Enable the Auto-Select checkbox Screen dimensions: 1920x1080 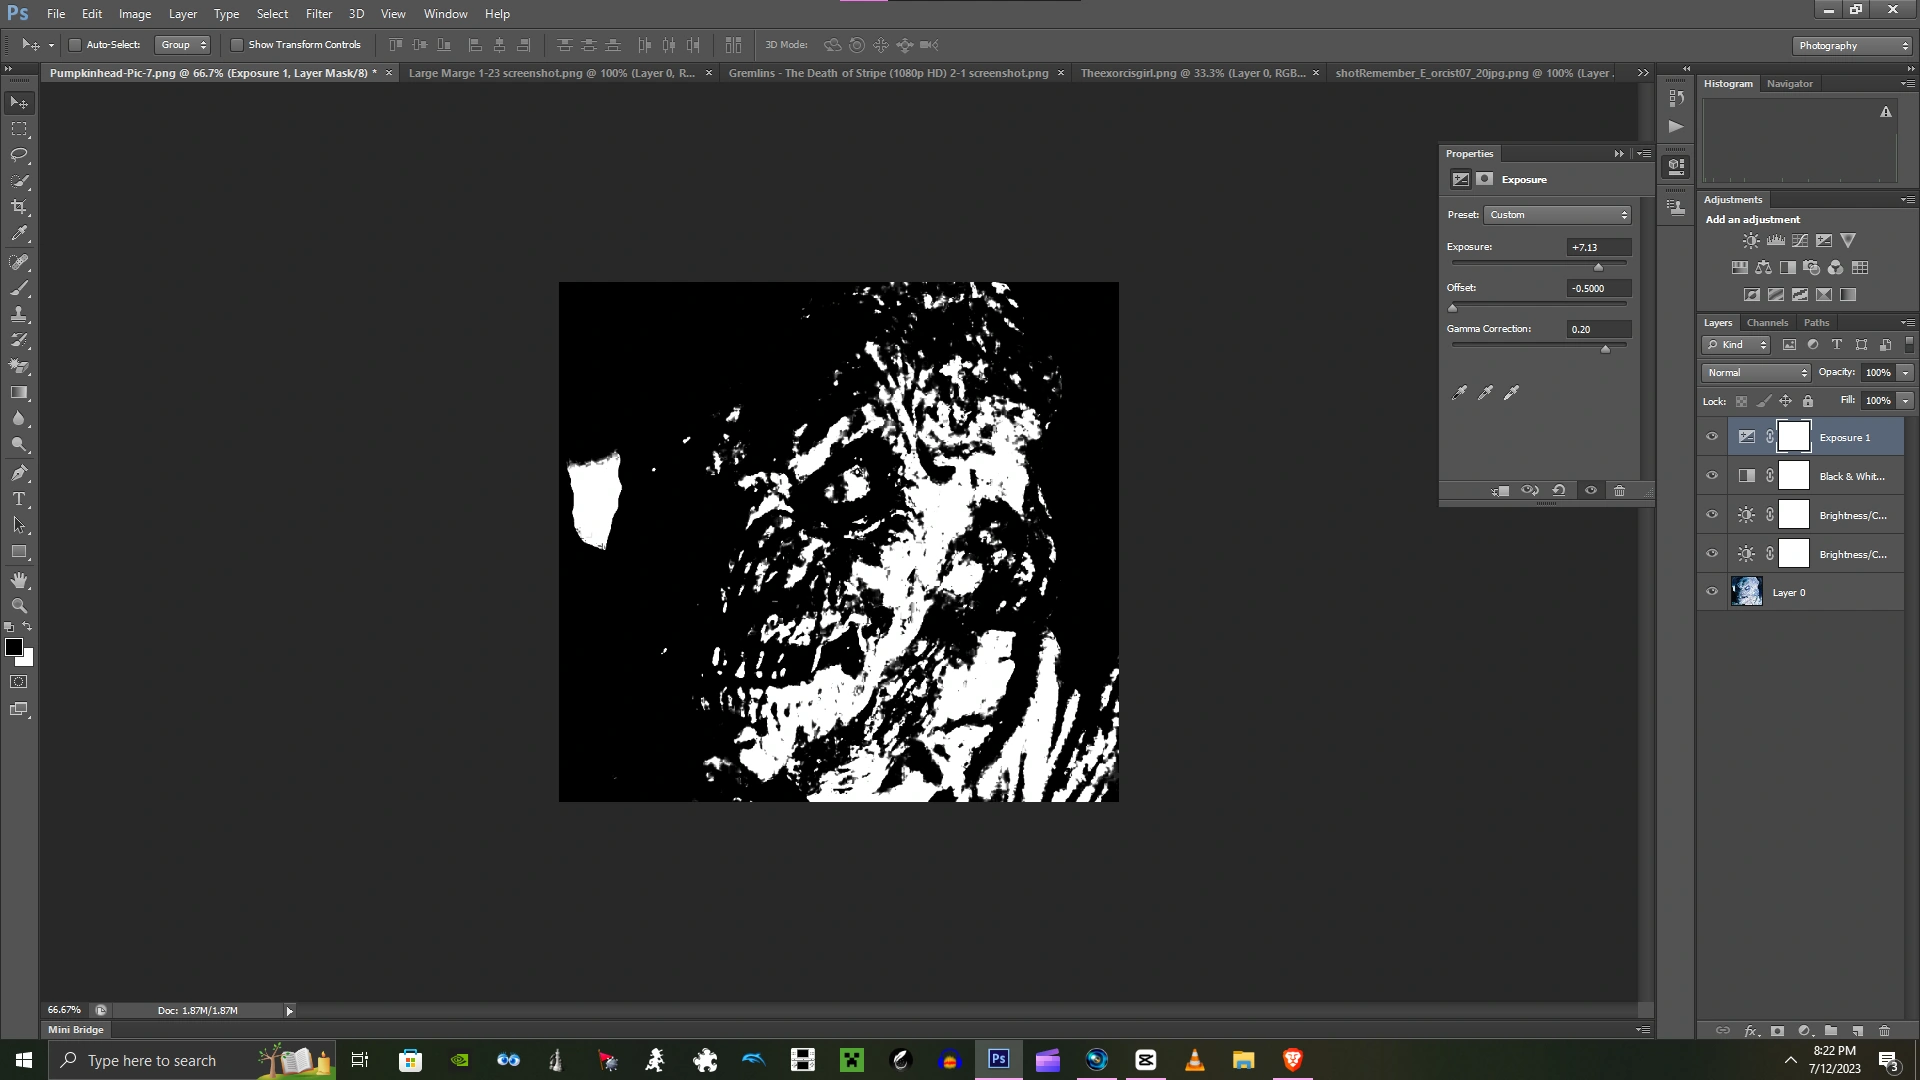[75, 45]
